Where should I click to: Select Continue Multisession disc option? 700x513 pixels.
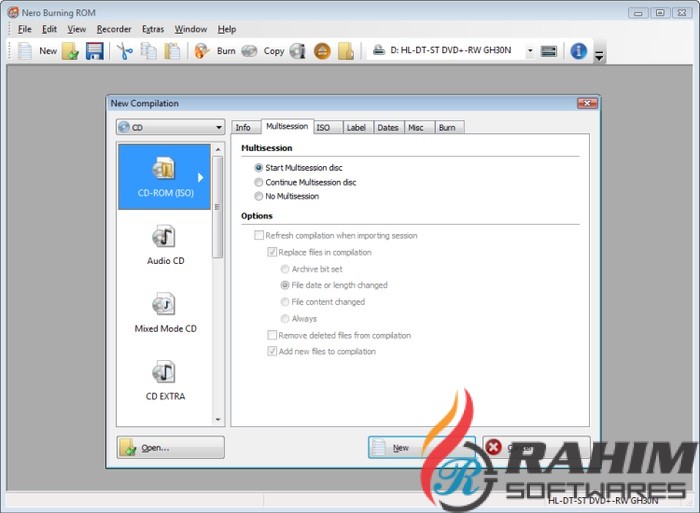point(305,182)
